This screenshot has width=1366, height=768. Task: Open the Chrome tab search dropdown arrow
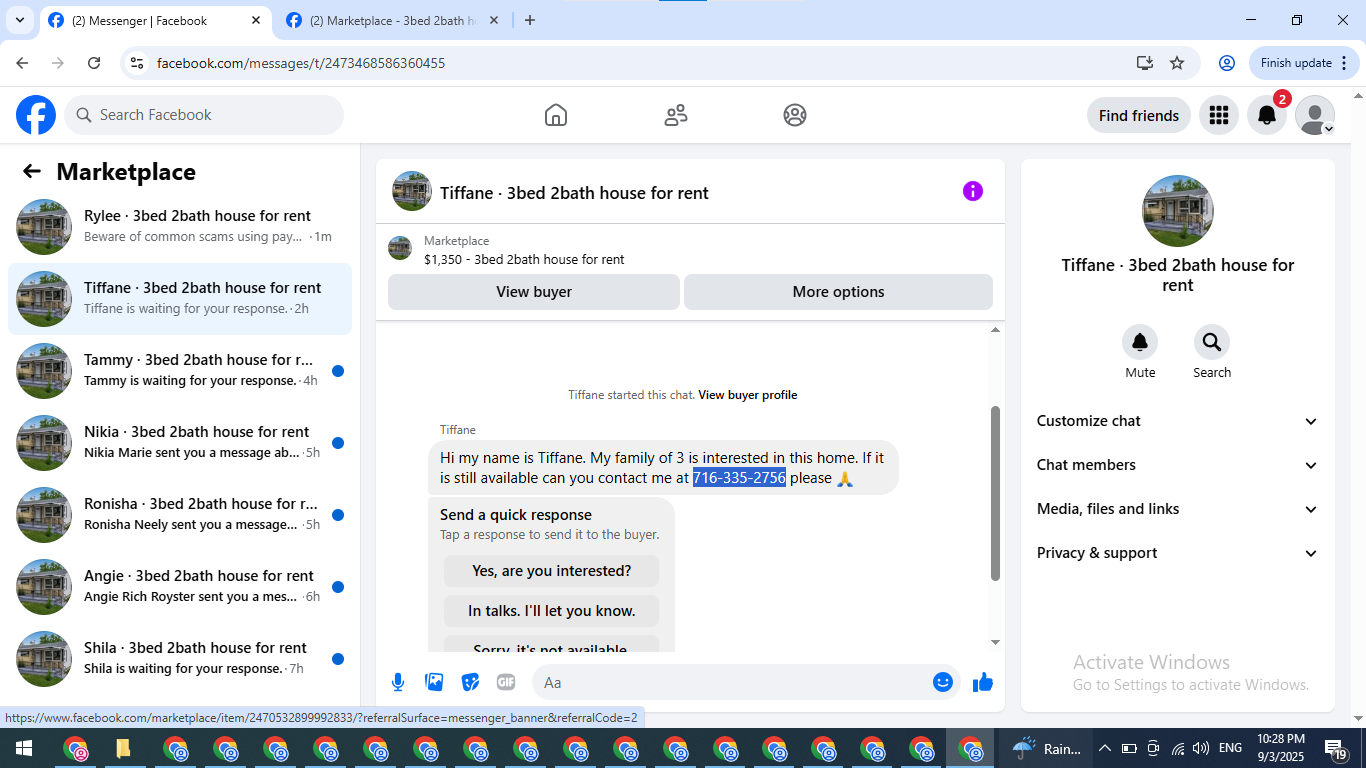[20, 20]
